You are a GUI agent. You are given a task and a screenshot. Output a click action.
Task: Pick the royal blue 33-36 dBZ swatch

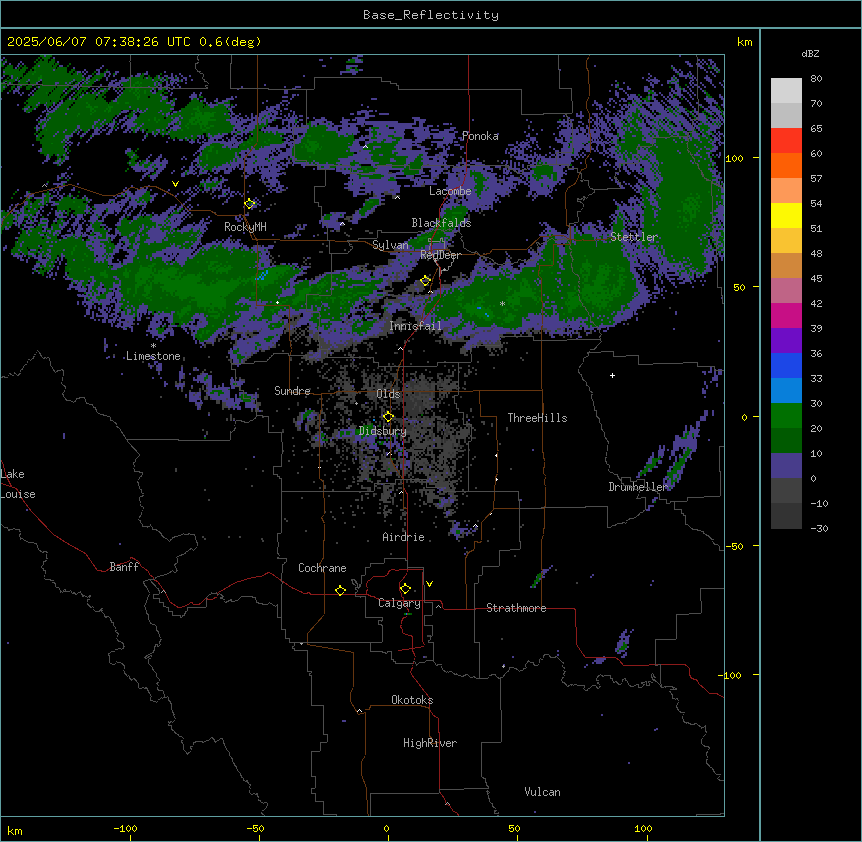point(786,365)
